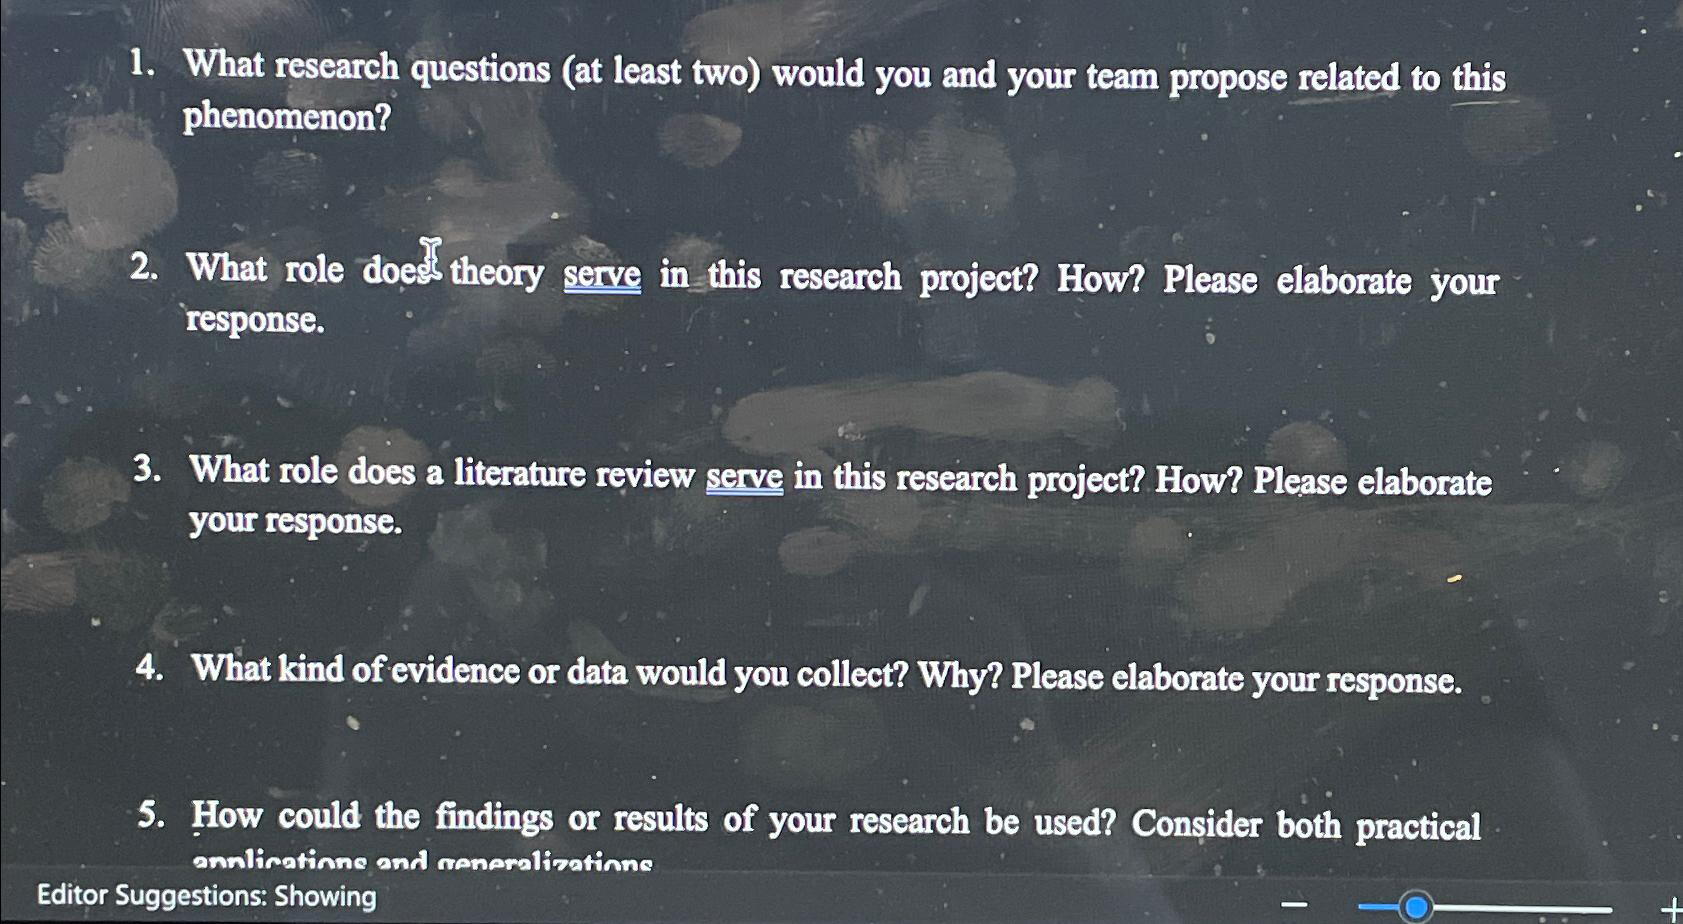This screenshot has width=1683, height=924.
Task: Click the zoom slider thumb
Action: point(1416,907)
